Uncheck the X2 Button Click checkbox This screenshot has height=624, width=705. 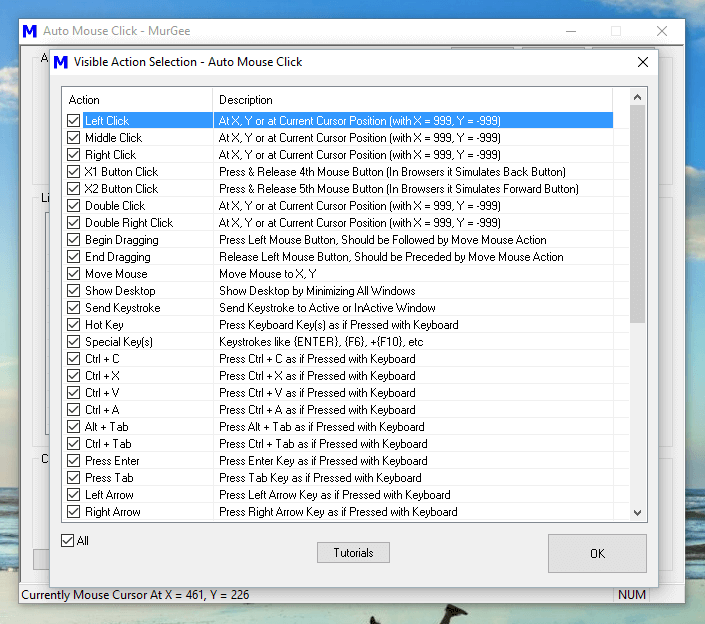click(73, 189)
